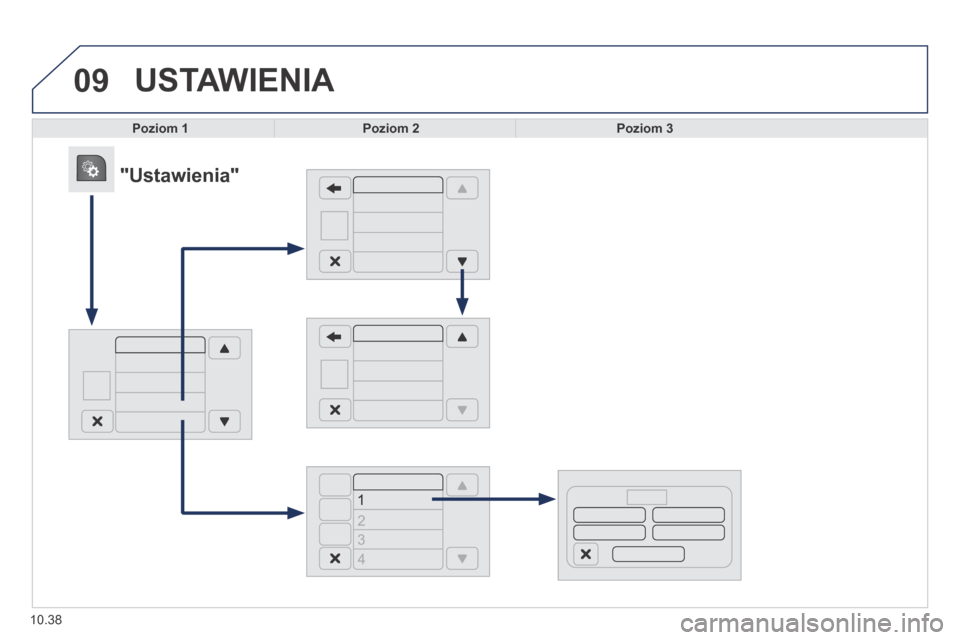Click the lower-left button in the Poziom 3 dialog grid

609,532
